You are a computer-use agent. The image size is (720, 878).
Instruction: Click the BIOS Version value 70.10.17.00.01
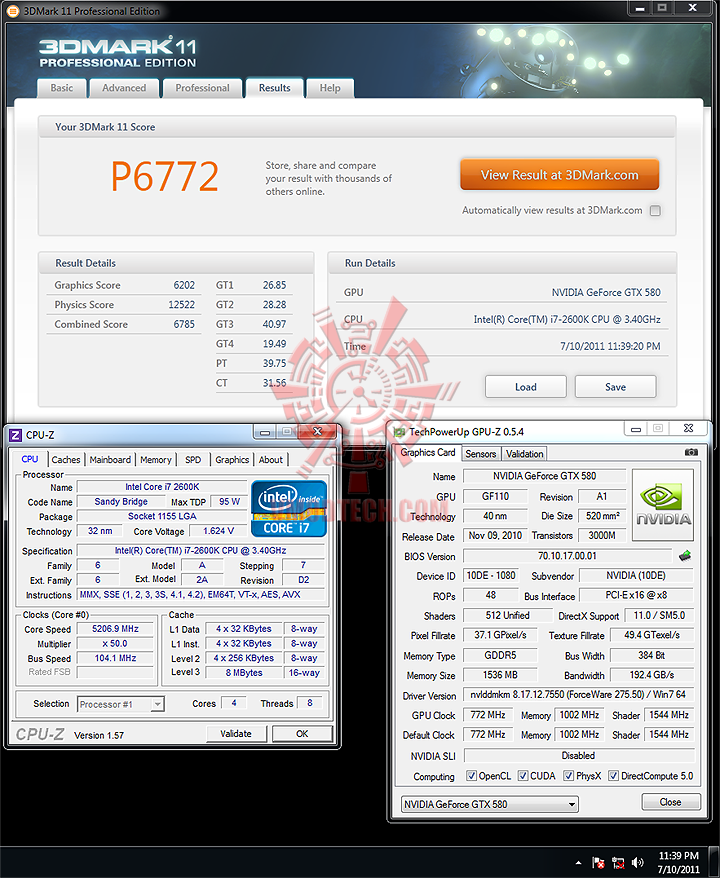point(567,556)
